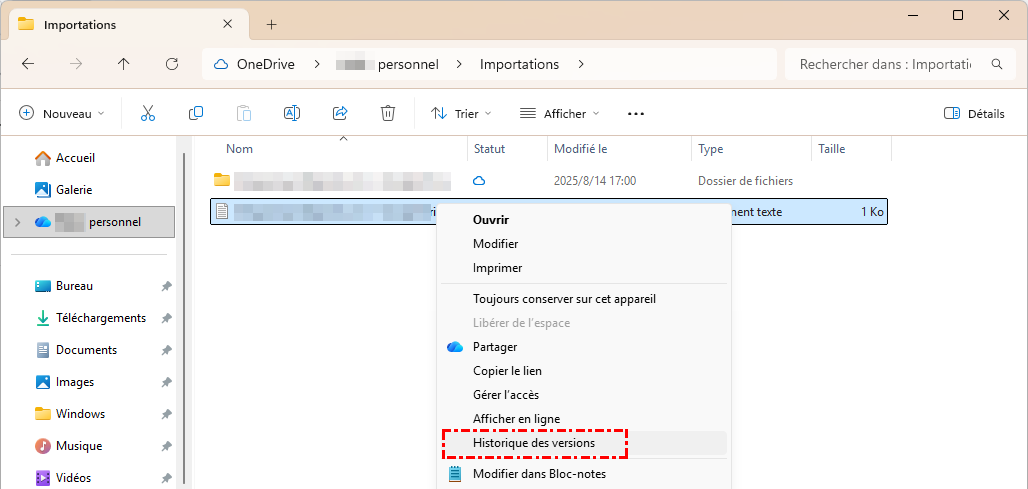Choose Toujours conserver sur cet appareil

click(x=564, y=299)
